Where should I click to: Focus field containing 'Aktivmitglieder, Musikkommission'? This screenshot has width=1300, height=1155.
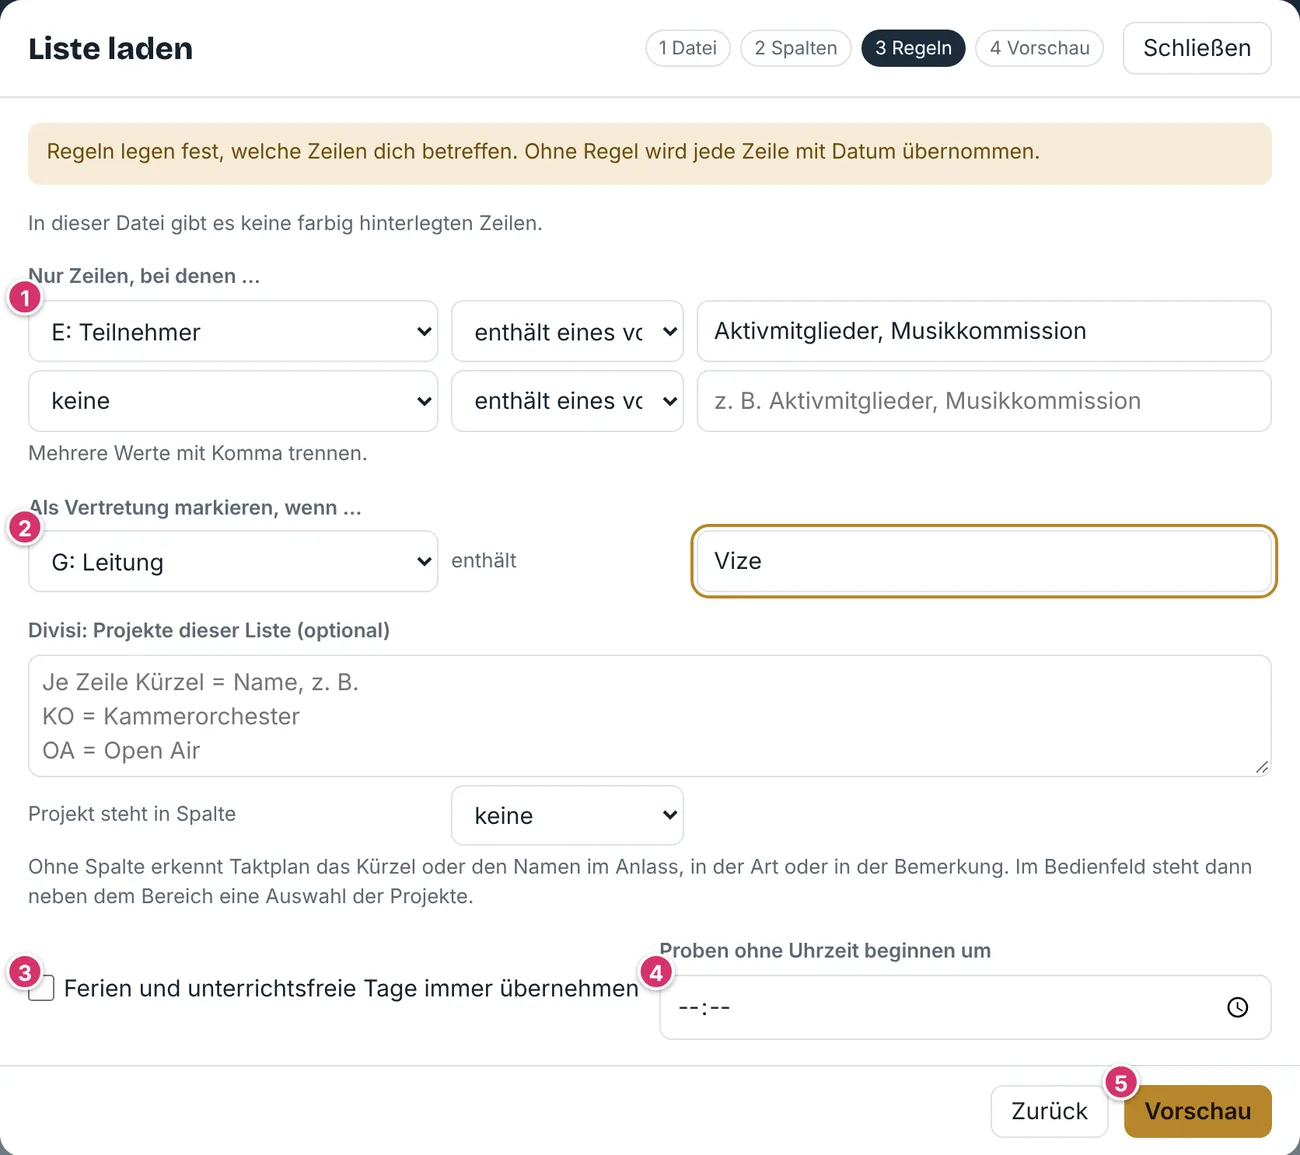coord(984,331)
